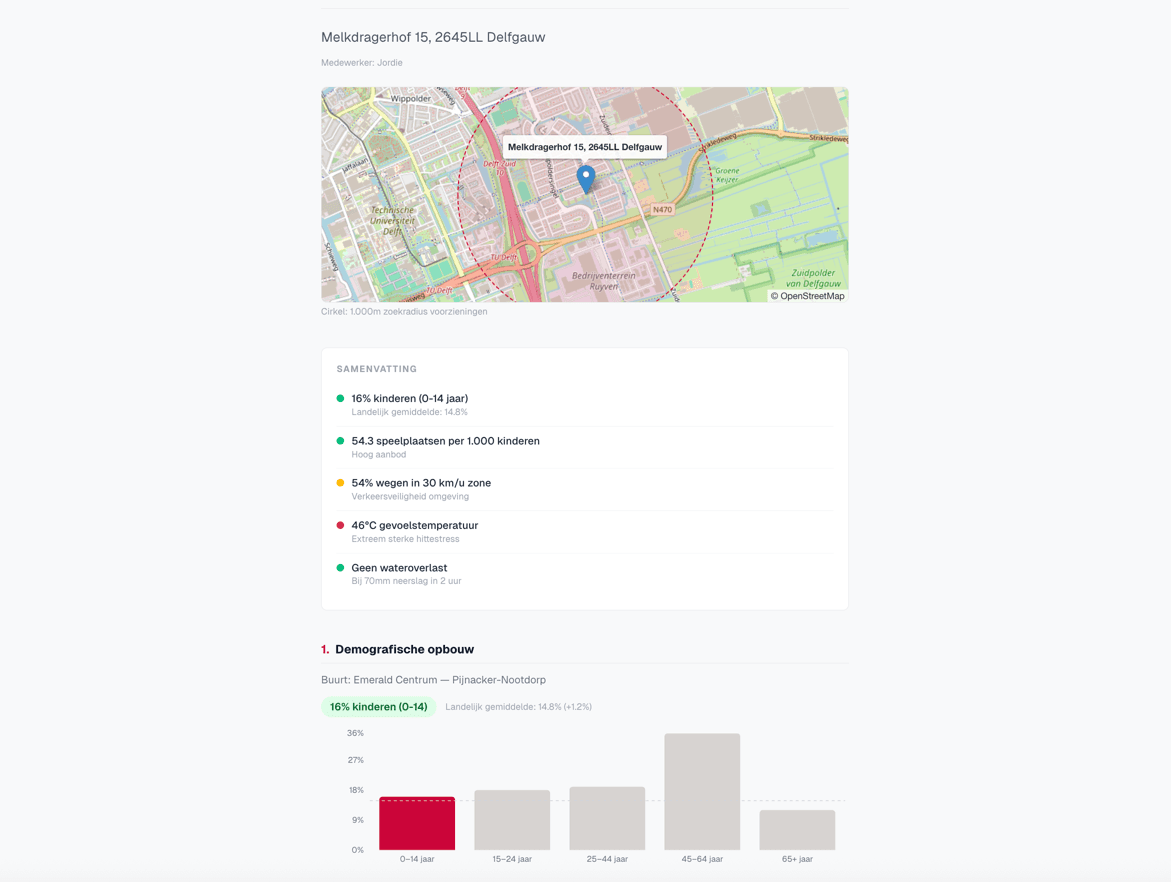Click the Buurt Emerald Centrum label
Screen dimensions: 1171x882
click(x=433, y=679)
